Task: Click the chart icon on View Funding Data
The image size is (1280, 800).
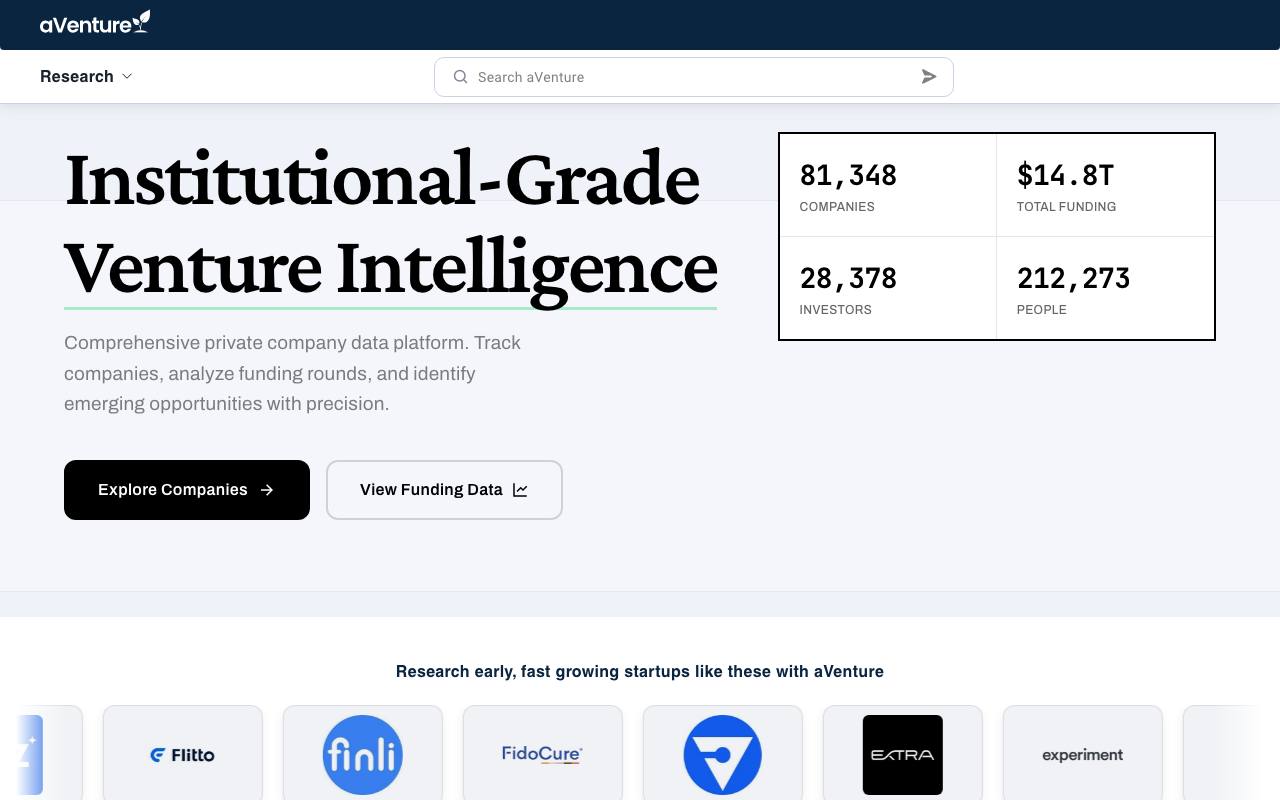Action: pyautogui.click(x=520, y=490)
